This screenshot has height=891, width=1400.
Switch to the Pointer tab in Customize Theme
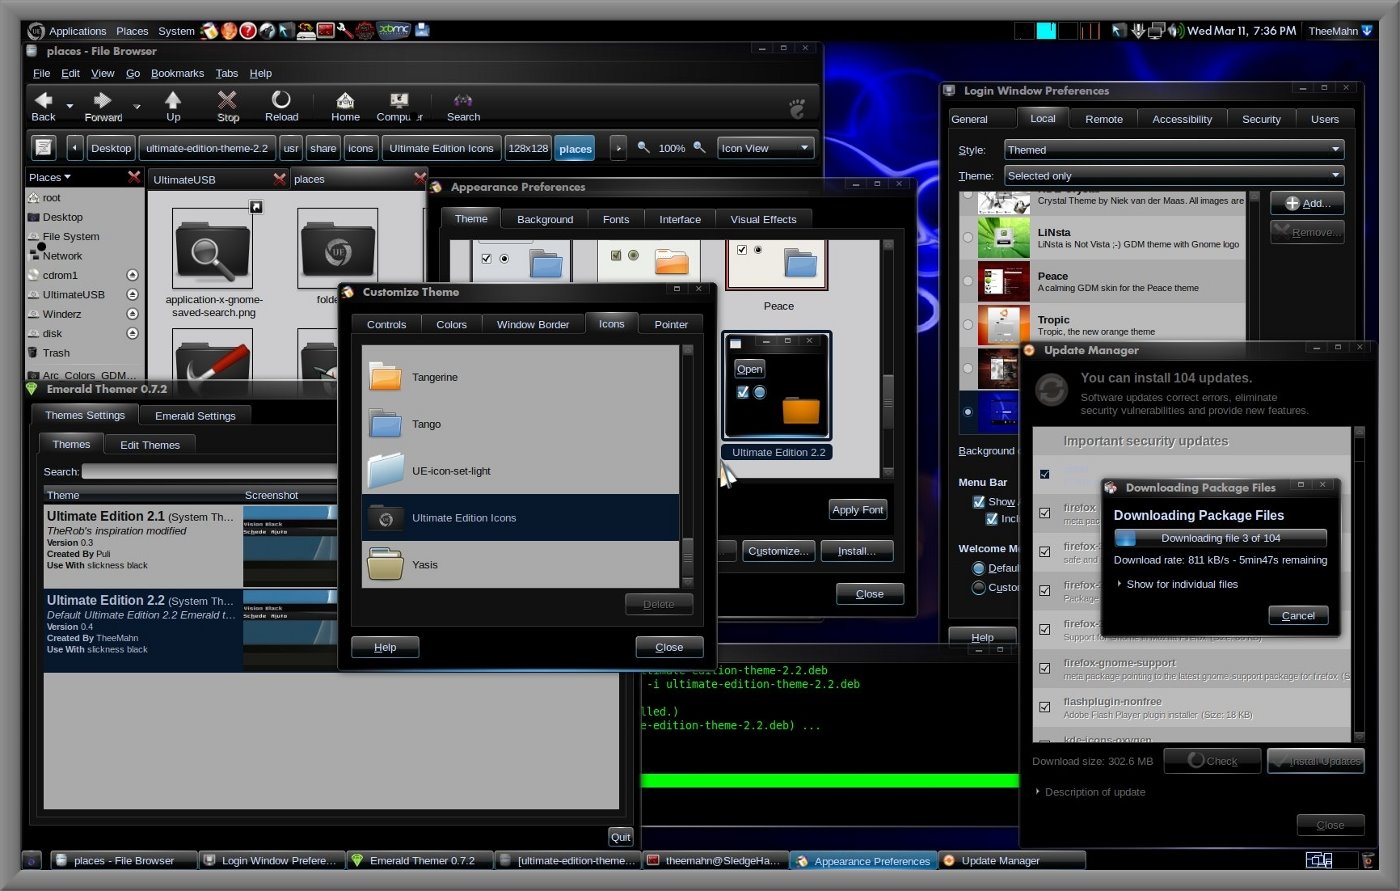point(671,324)
